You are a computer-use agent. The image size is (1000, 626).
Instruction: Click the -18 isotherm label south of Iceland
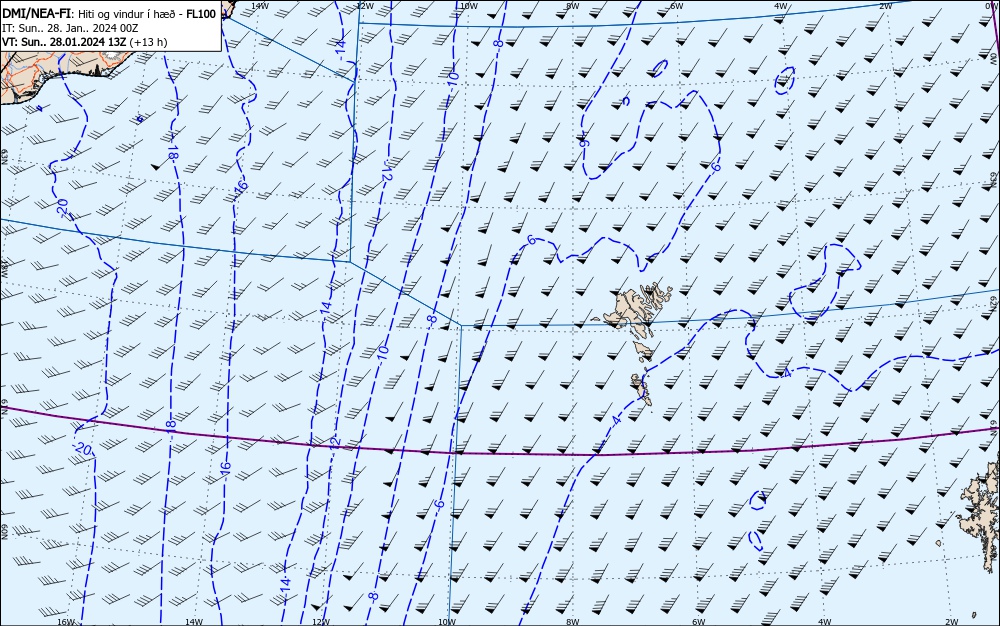tap(172, 152)
